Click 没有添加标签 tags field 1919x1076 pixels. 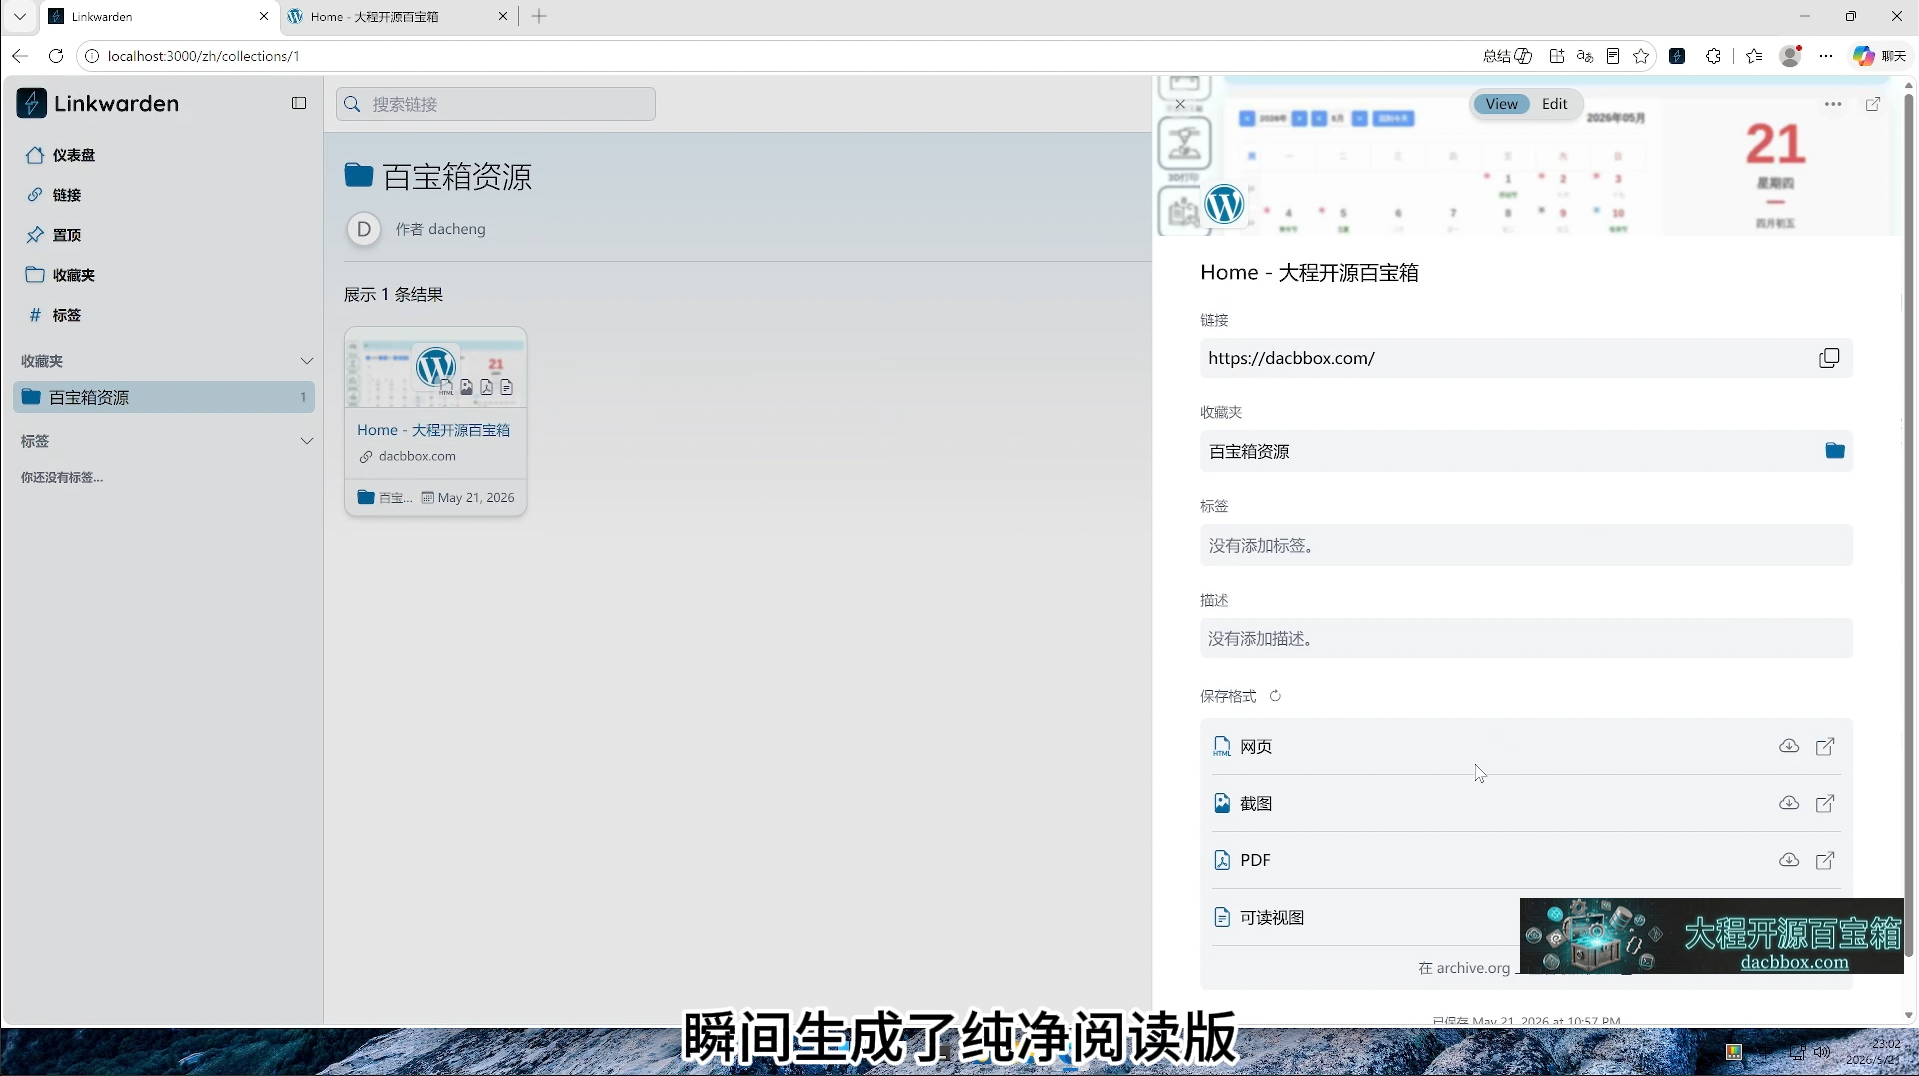point(1526,545)
